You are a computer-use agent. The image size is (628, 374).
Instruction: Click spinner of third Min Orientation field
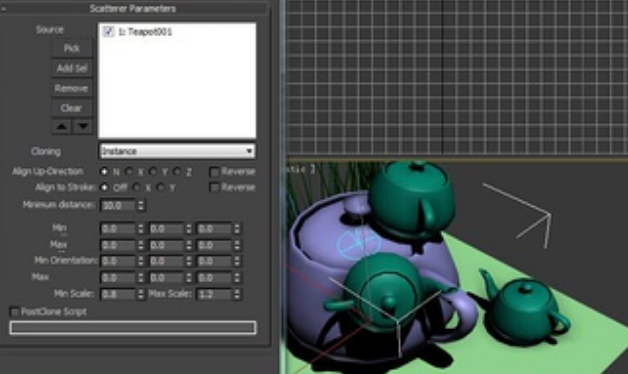point(237,261)
